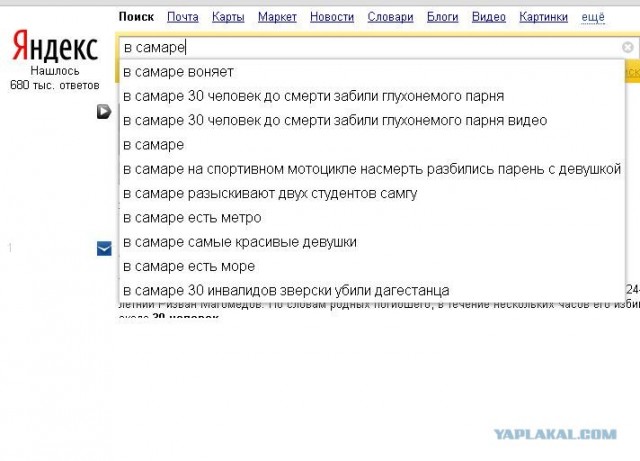Choose suggestion 'в самаре есть метро'
The height and width of the screenshot is (461, 640).
(372, 218)
